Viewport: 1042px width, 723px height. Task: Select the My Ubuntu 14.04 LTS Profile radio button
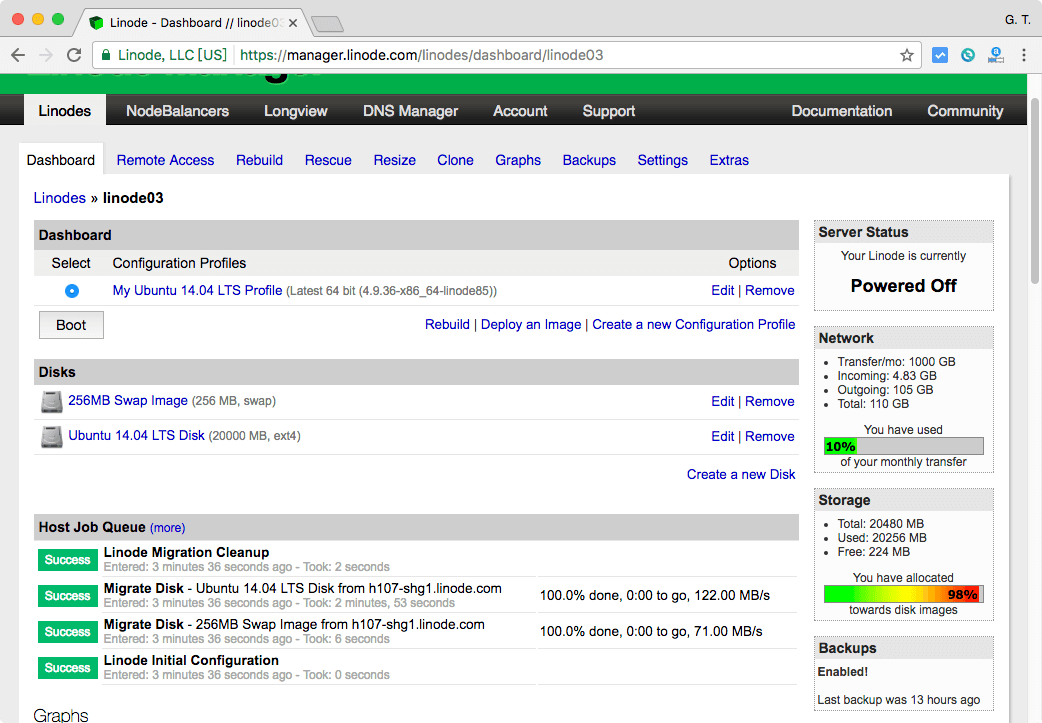(71, 291)
